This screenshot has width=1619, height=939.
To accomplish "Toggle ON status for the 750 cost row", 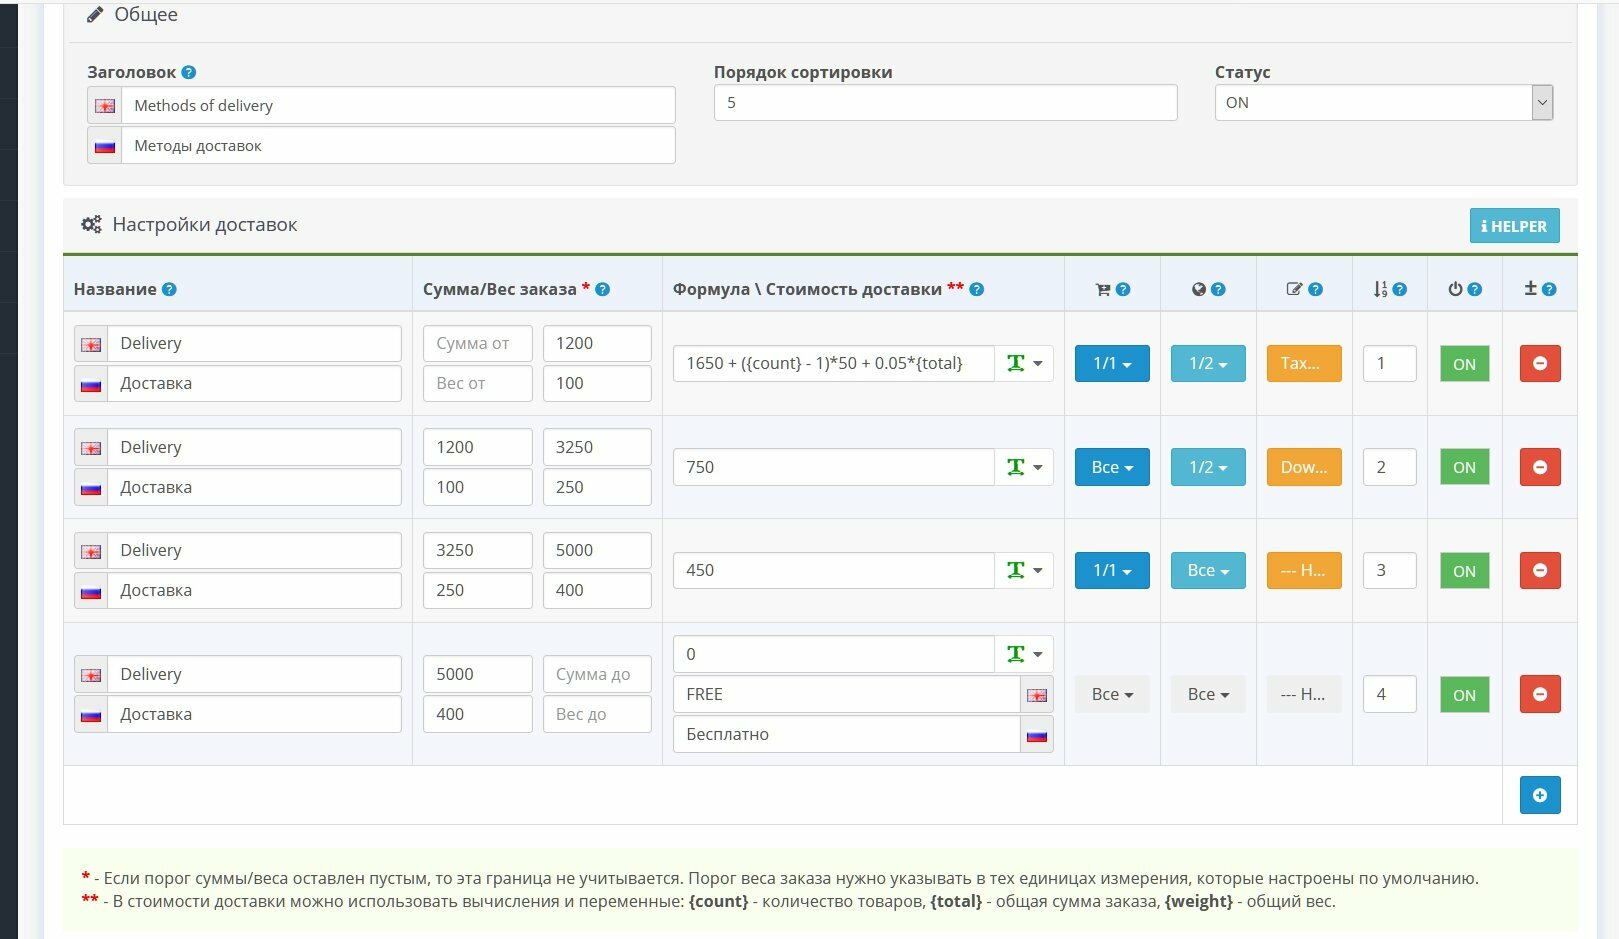I will click(x=1464, y=467).
